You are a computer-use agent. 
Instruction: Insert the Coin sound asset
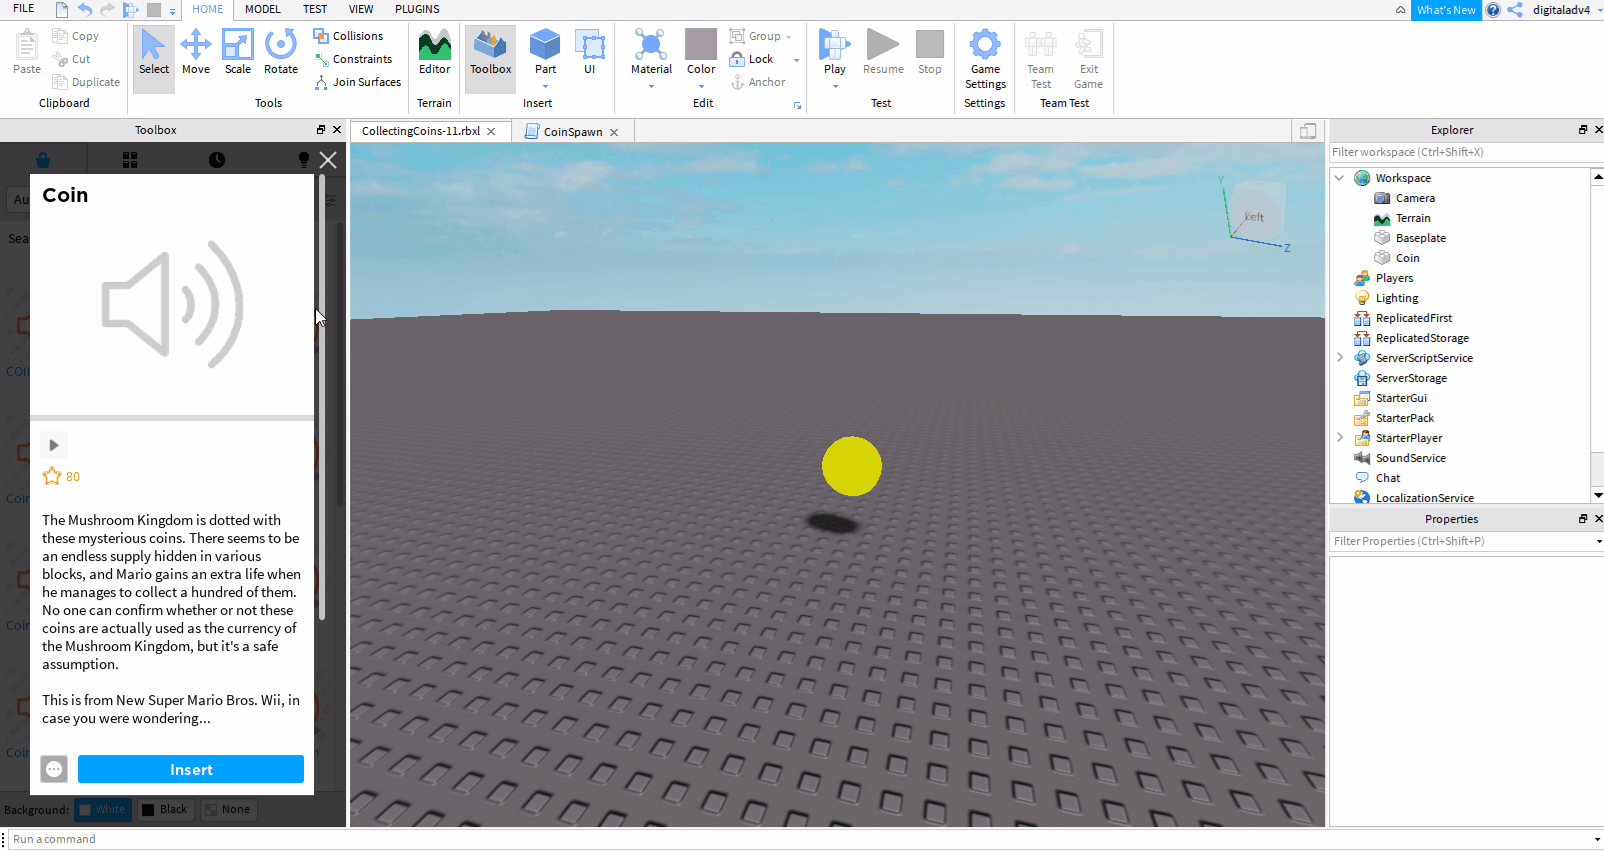191,769
